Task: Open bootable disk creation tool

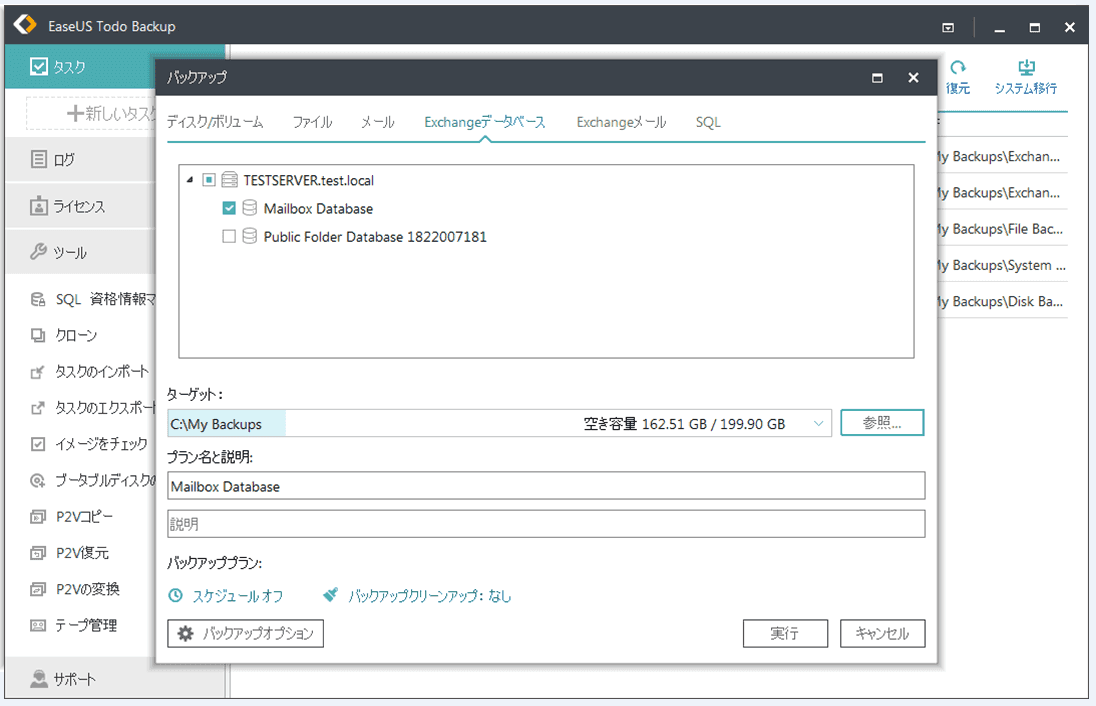Action: point(93,480)
